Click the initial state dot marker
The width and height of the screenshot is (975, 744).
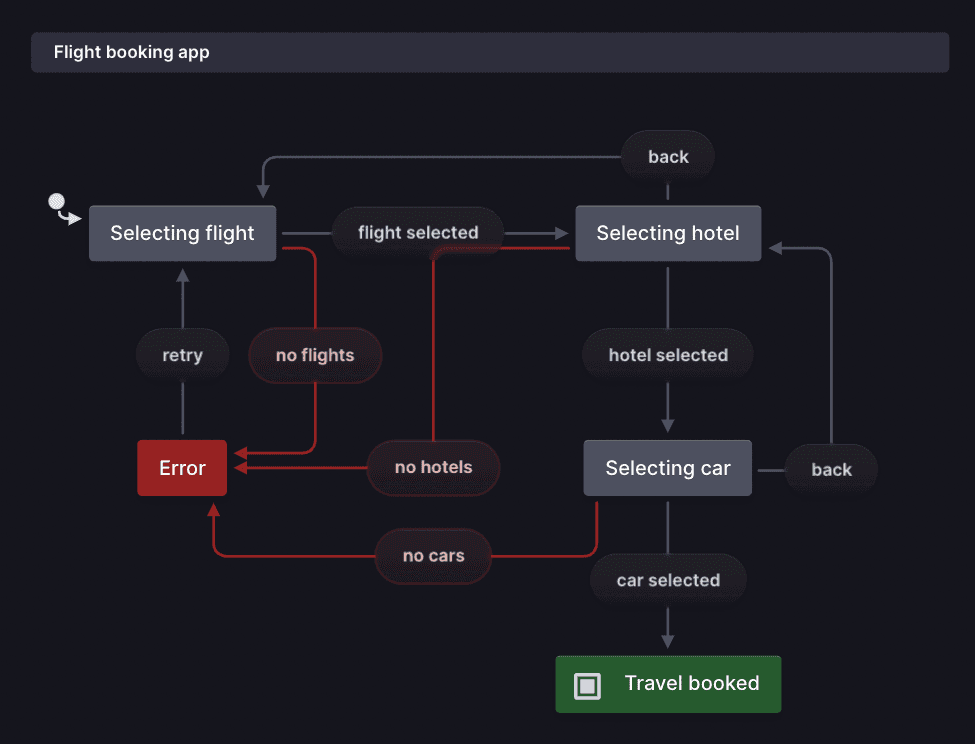(57, 200)
